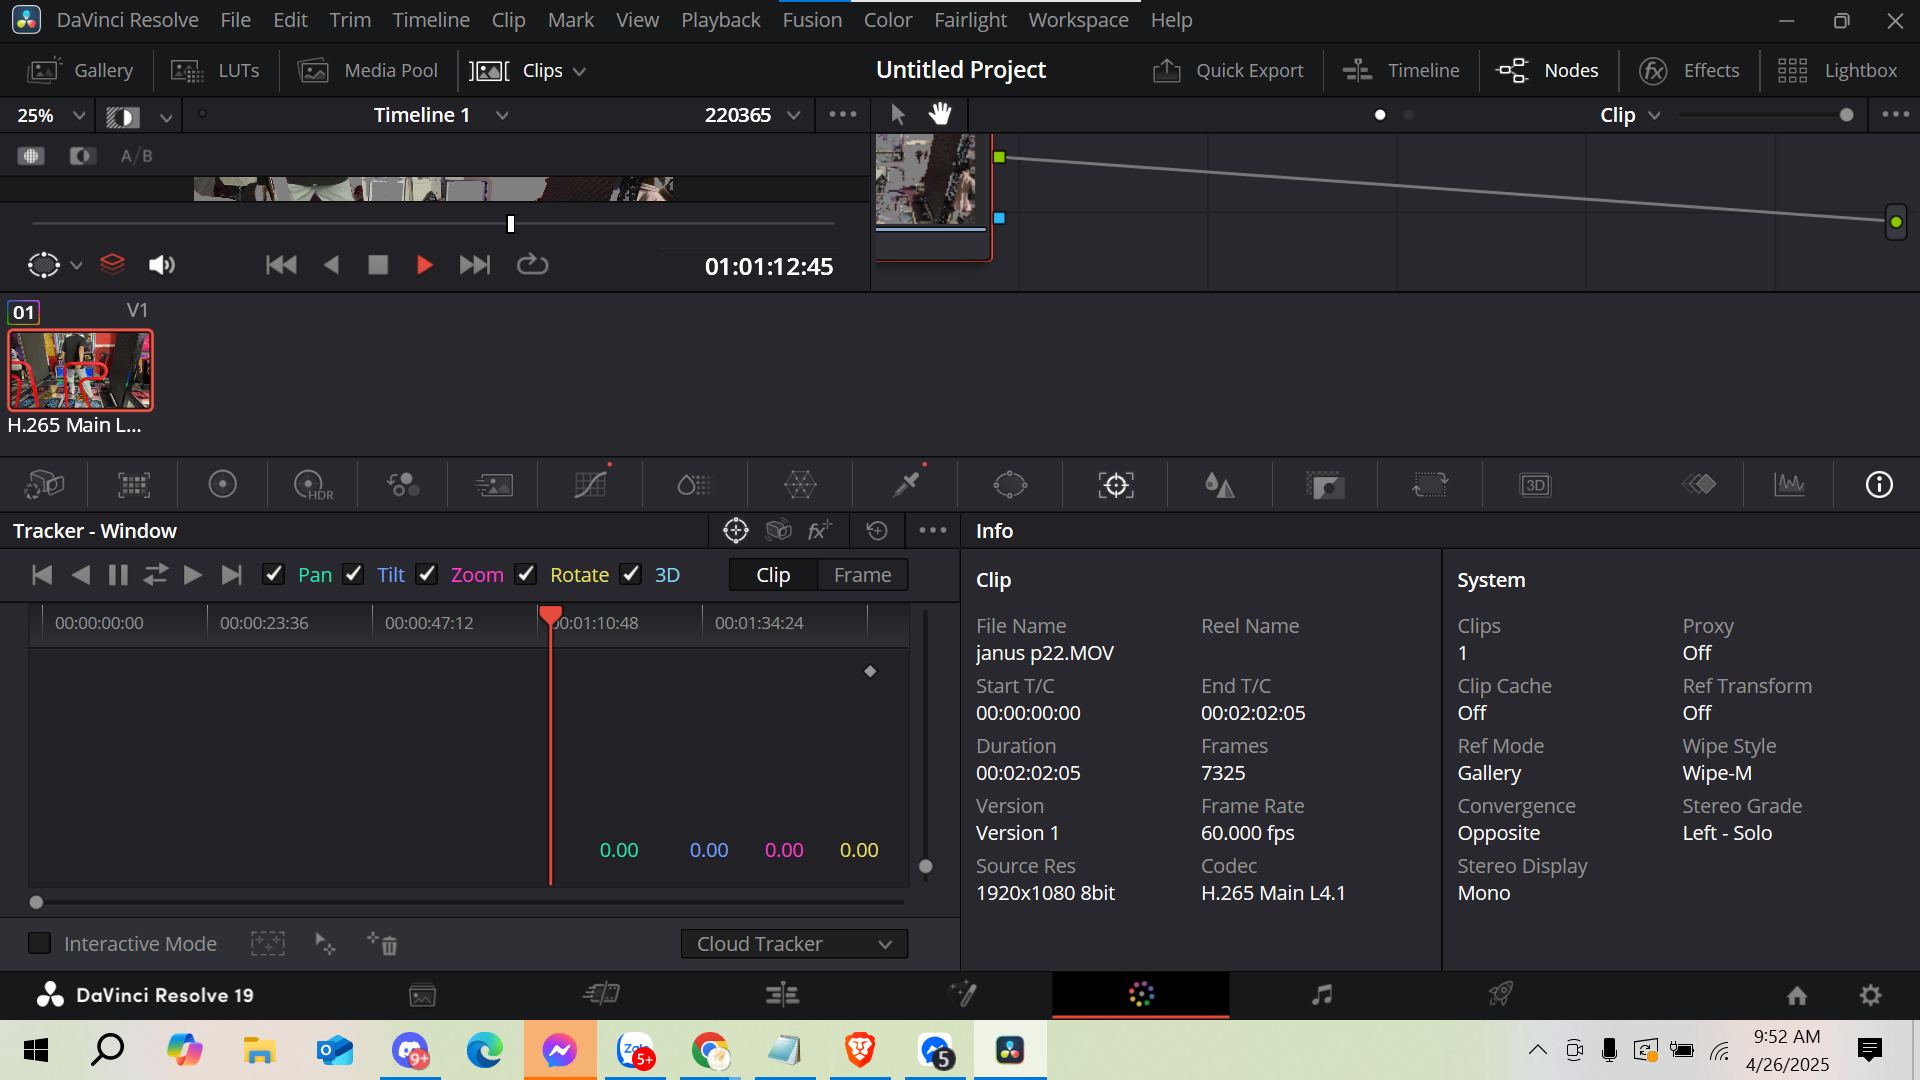Viewport: 1920px width, 1080px height.
Task: Open the Timeline menu
Action: [x=431, y=20]
